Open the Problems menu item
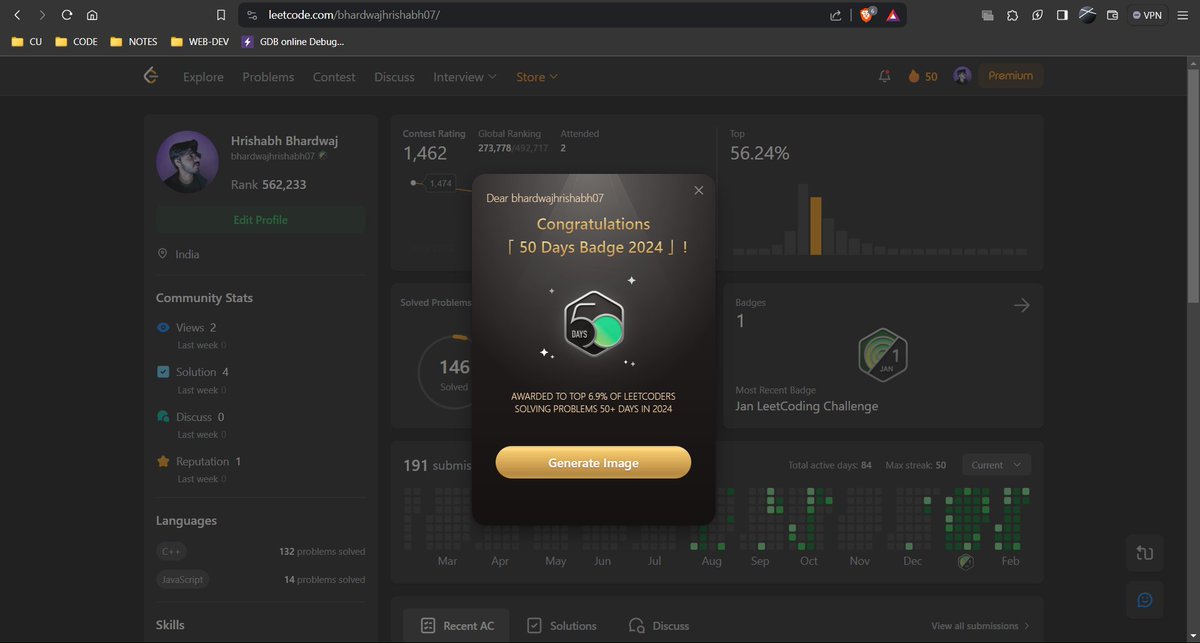 (268, 77)
